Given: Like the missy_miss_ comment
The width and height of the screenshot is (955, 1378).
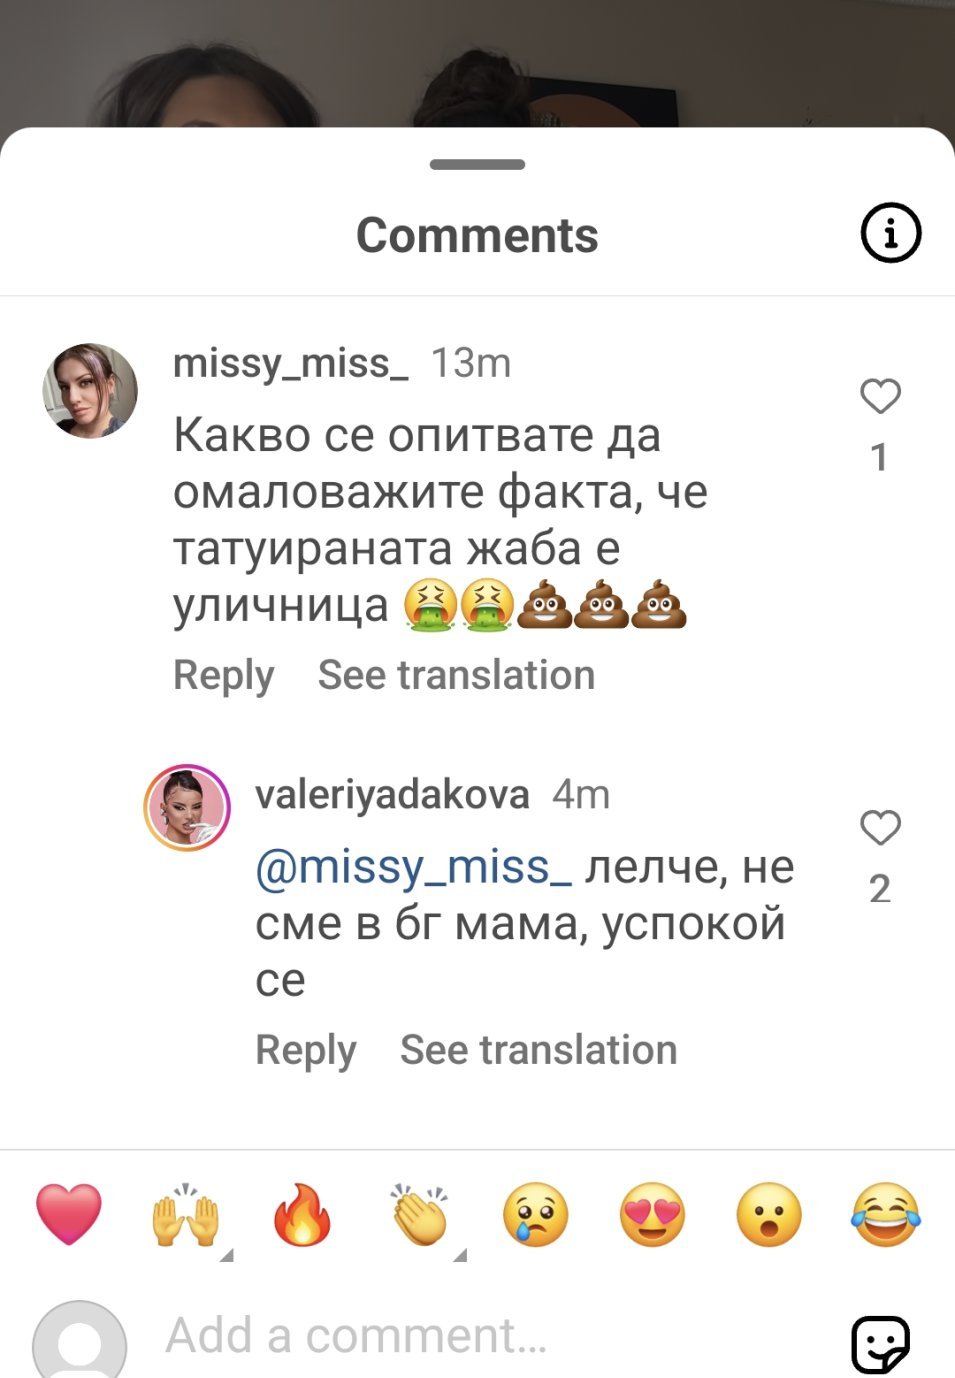Looking at the screenshot, I should (880, 397).
